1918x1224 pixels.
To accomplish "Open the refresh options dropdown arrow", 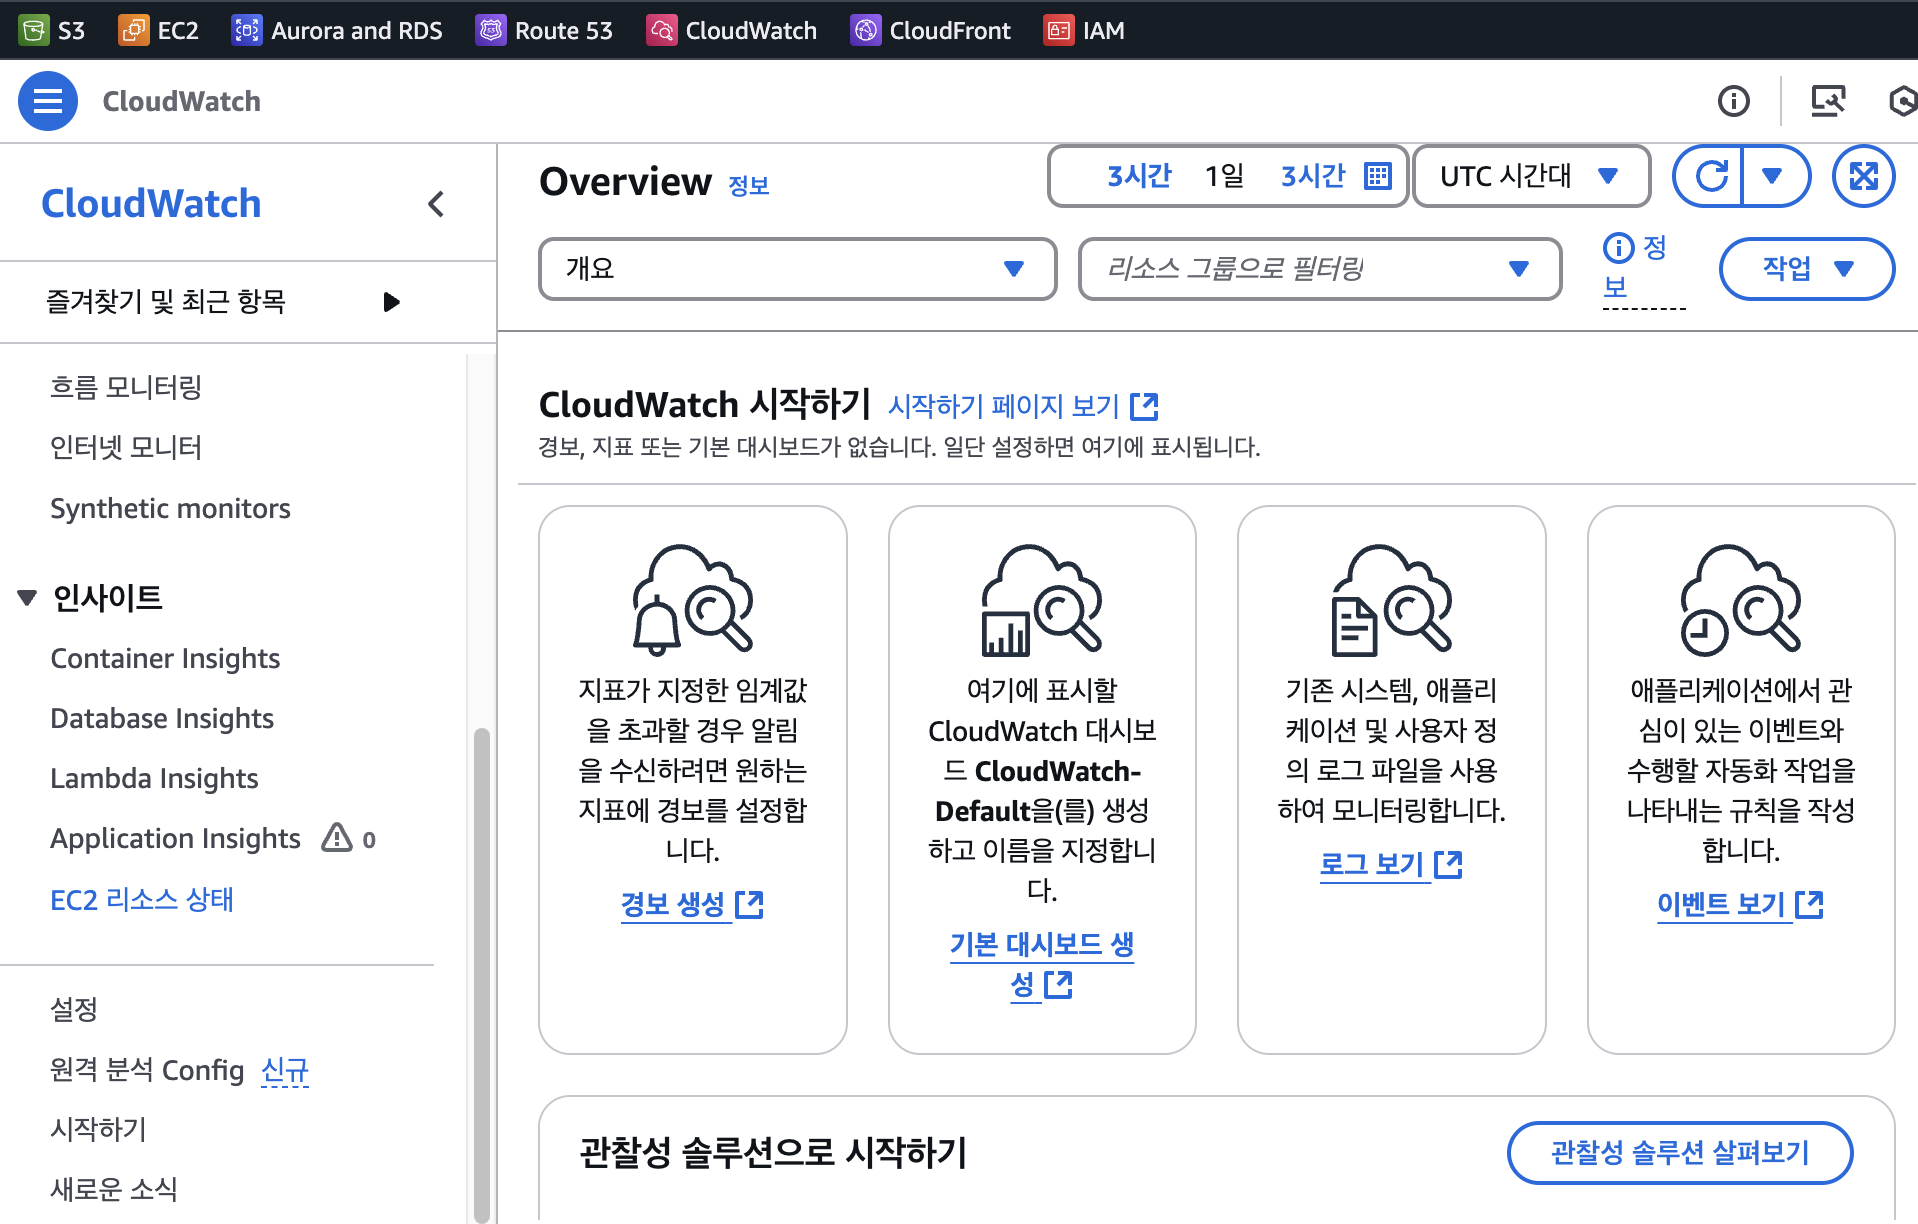I will pos(1773,176).
